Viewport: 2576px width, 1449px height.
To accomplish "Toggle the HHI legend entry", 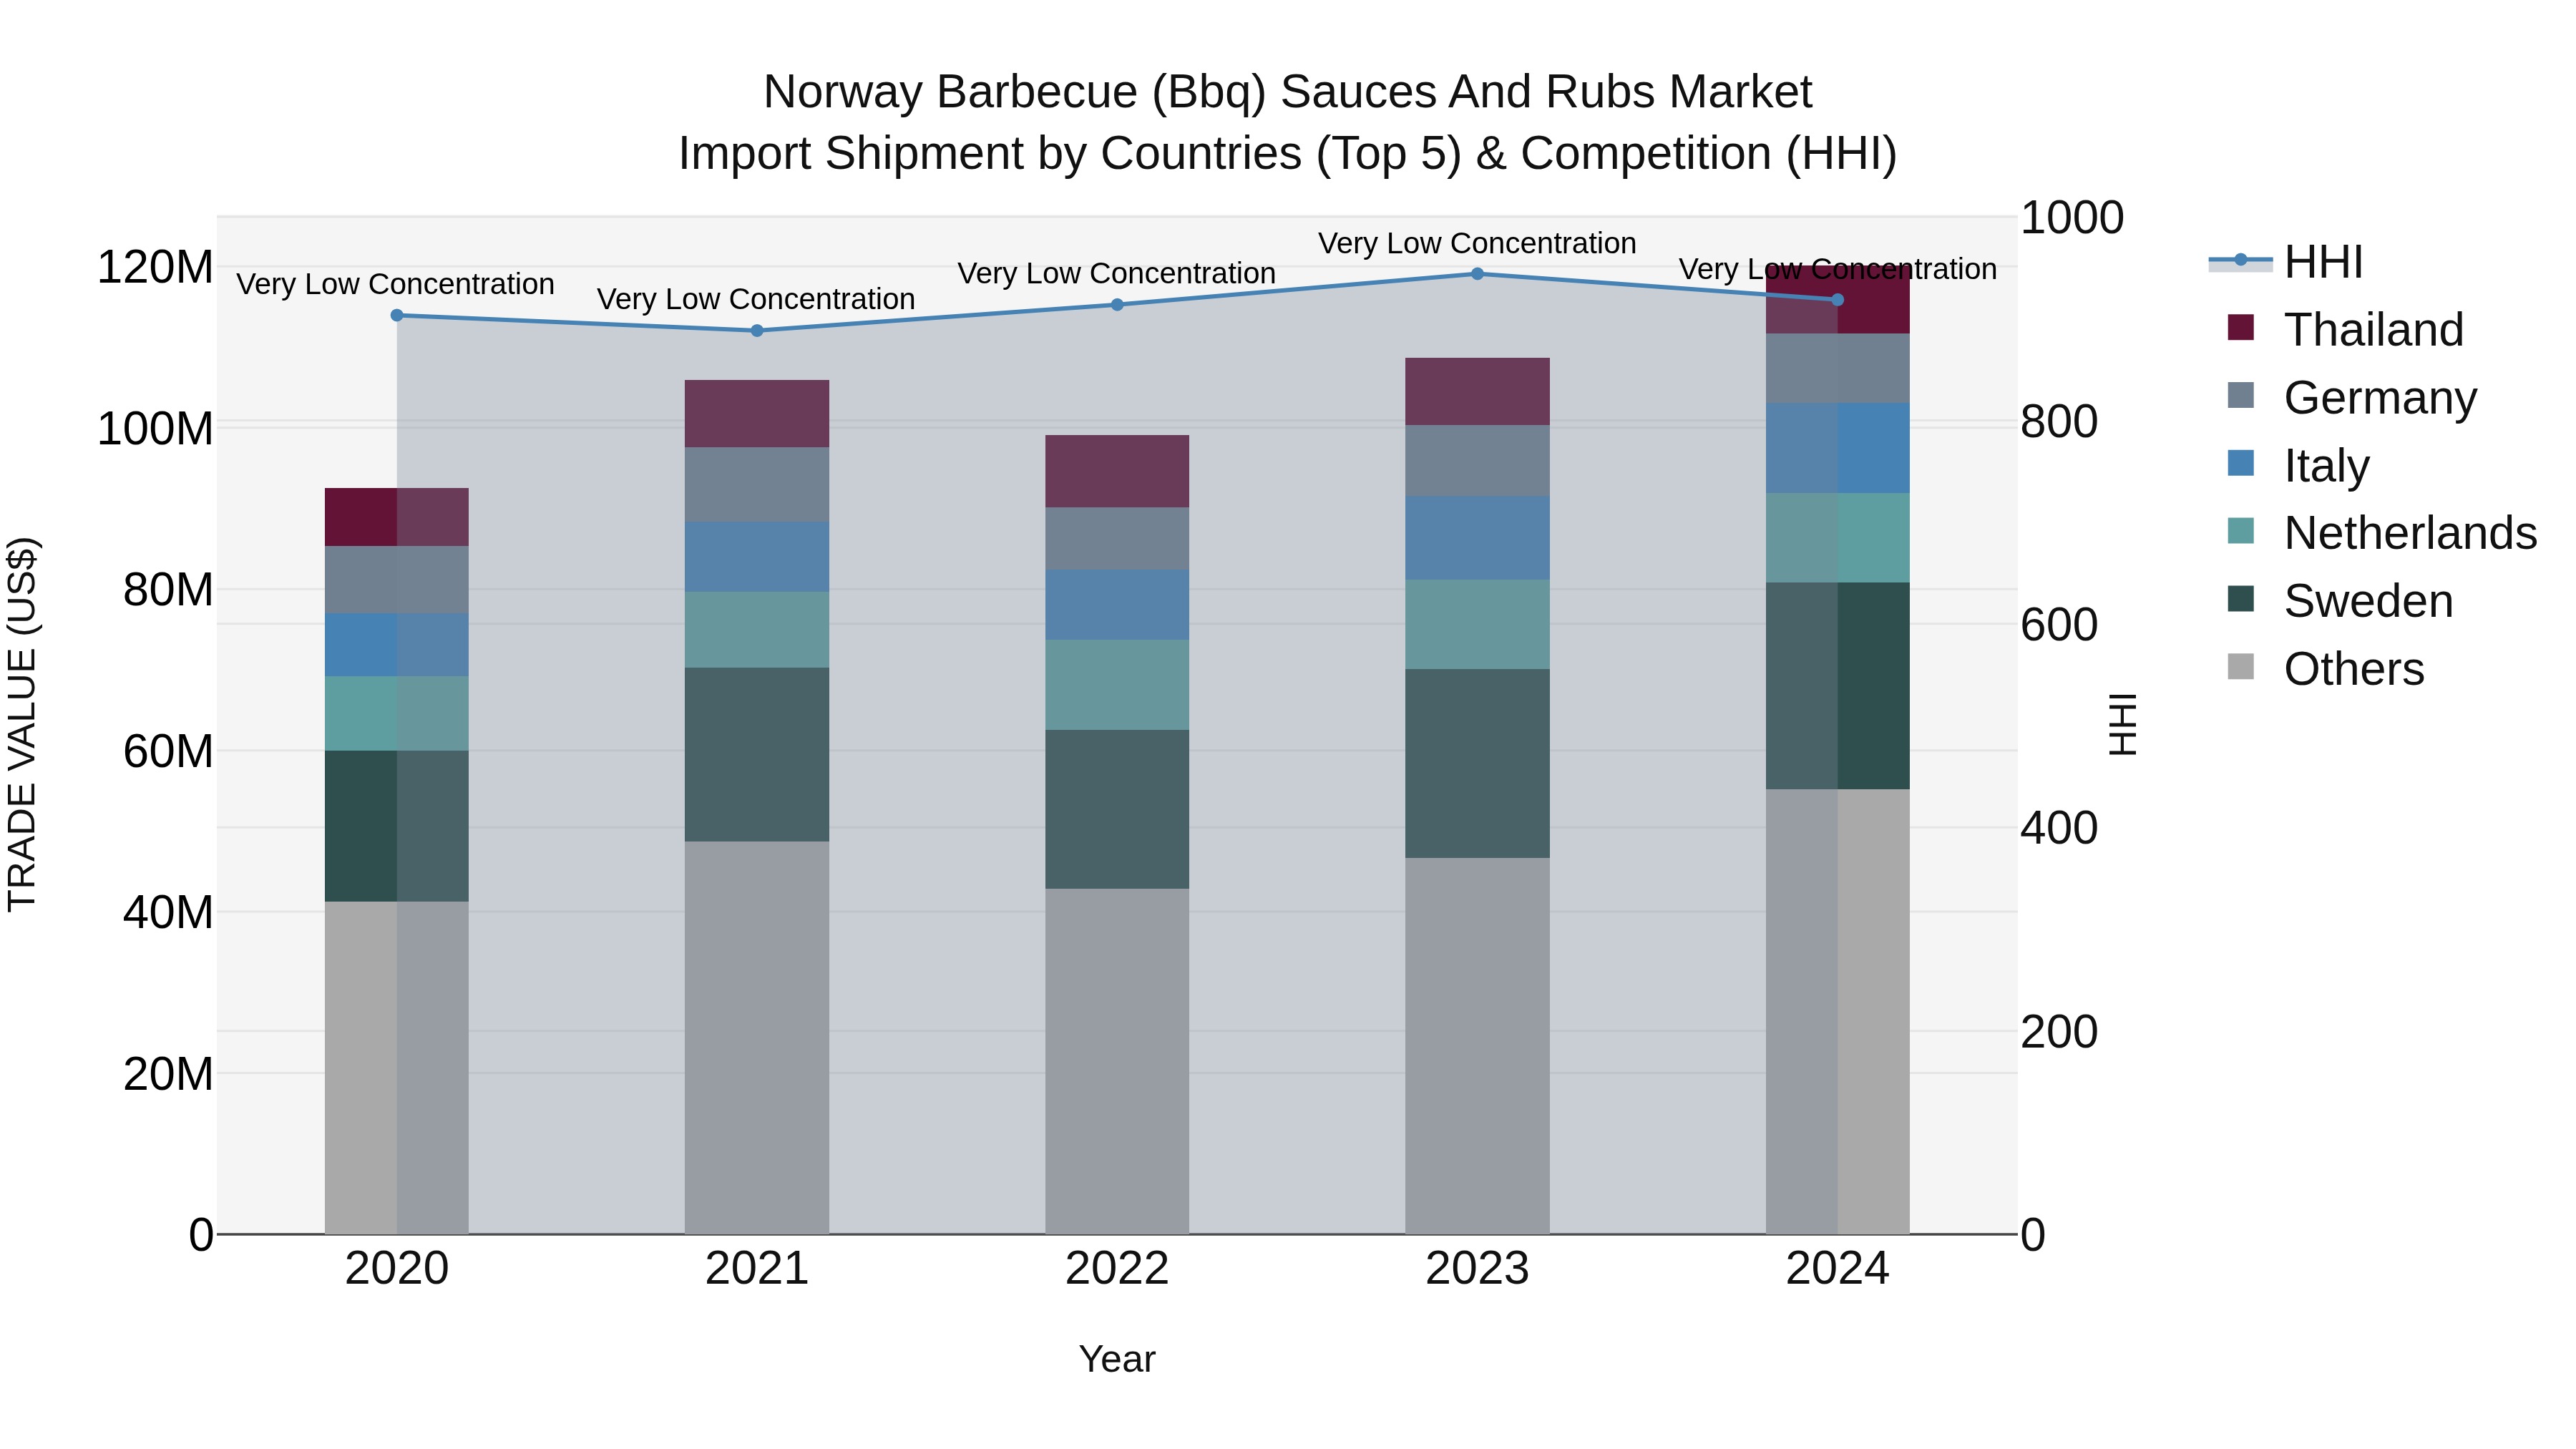I will click(x=2286, y=262).
